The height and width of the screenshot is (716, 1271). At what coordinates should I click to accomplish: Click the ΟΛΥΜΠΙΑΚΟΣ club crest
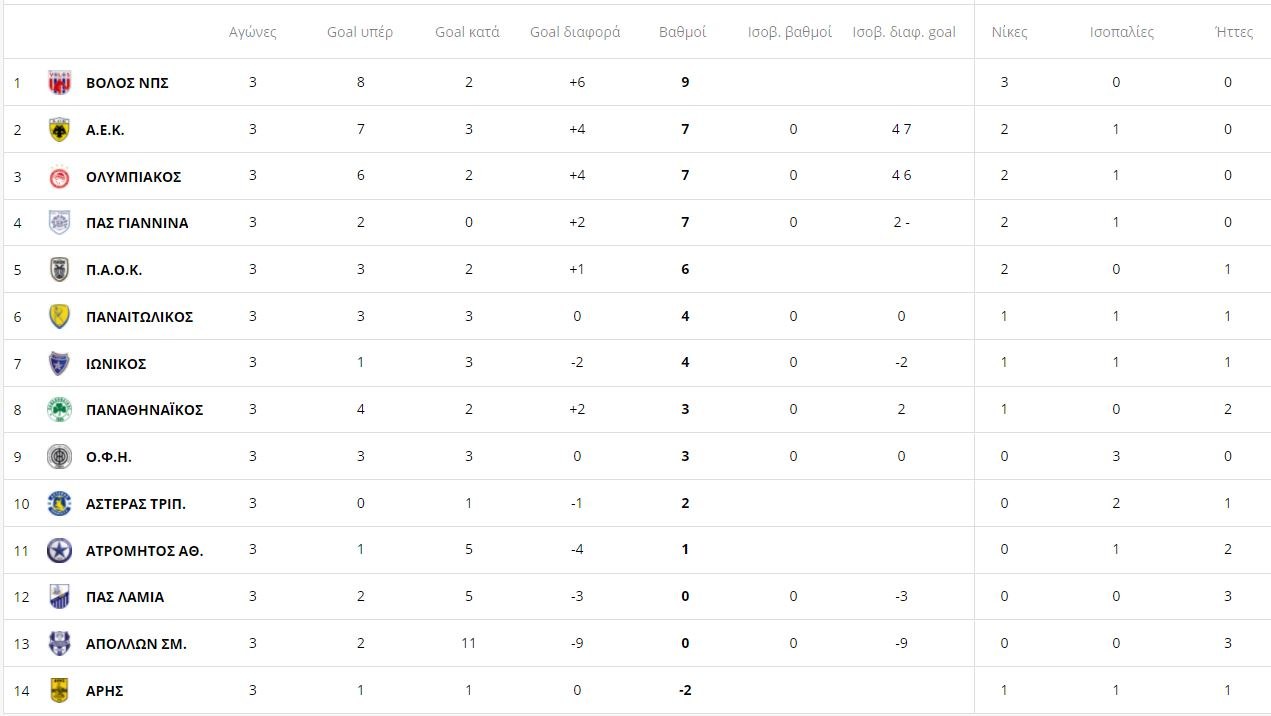pos(59,177)
